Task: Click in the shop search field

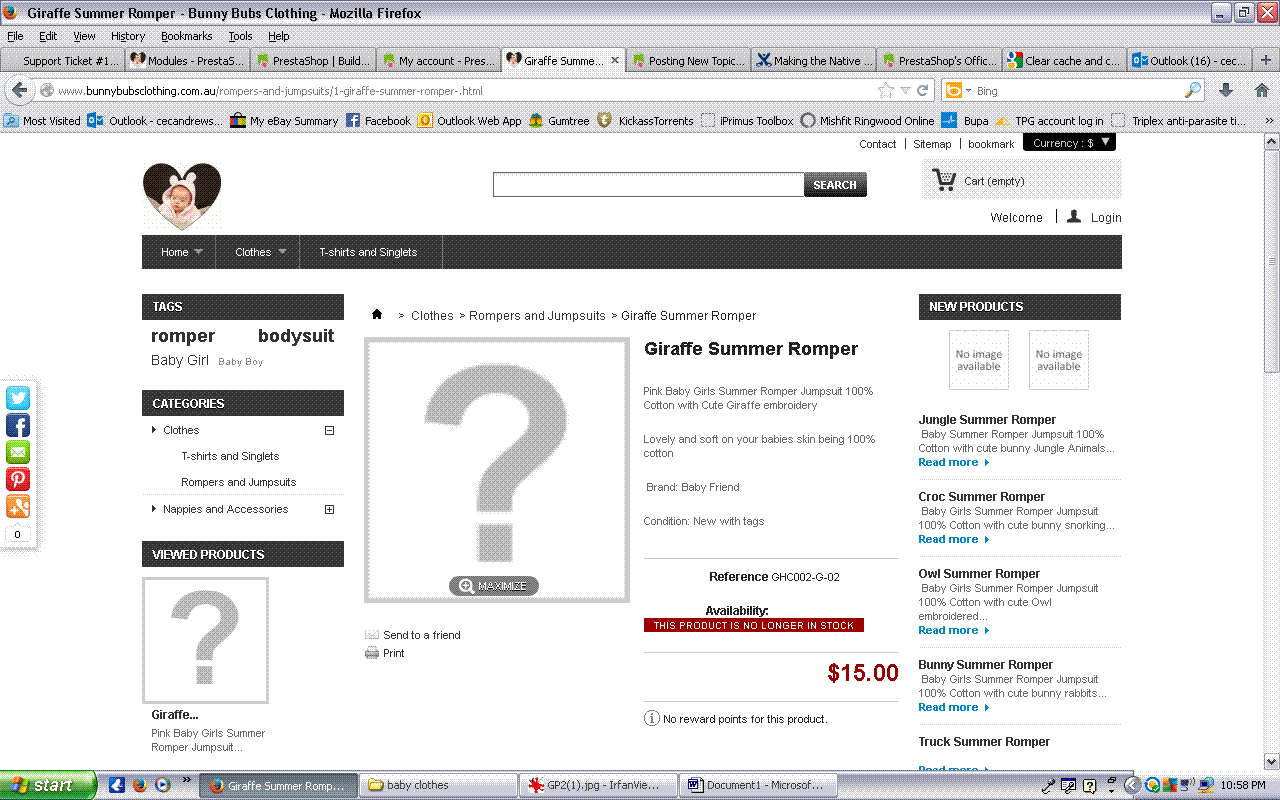Action: [x=649, y=185]
